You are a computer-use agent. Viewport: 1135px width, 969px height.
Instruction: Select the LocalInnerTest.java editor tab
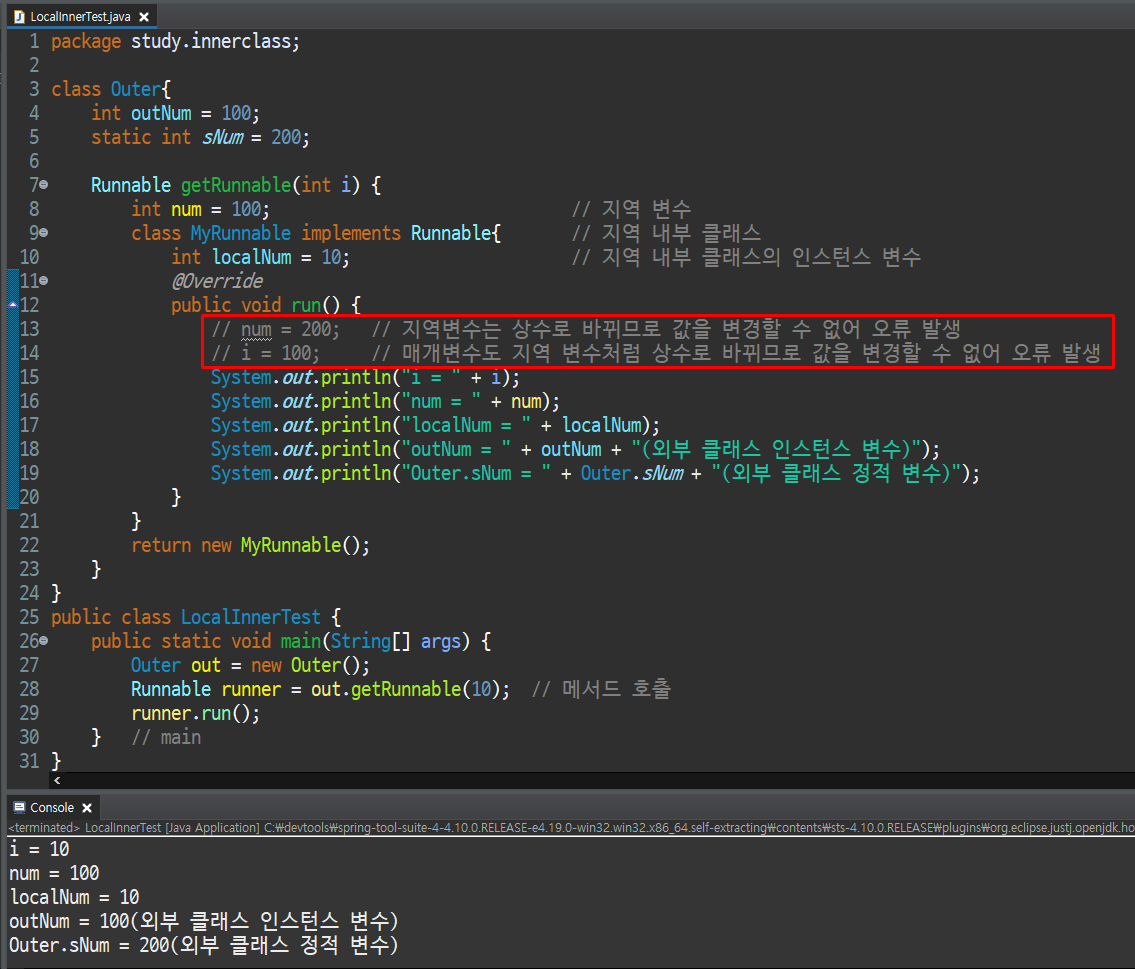[x=81, y=16]
